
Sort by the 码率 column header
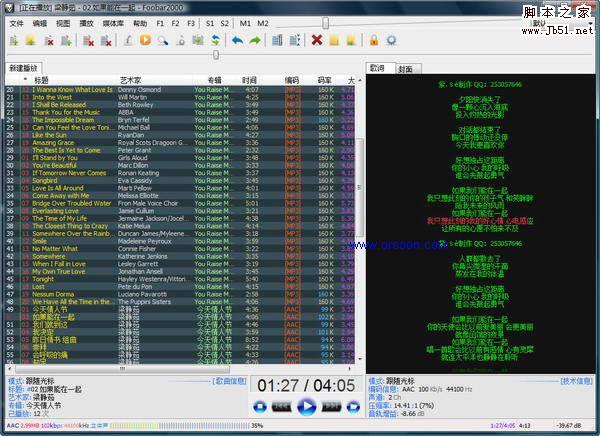click(324, 80)
